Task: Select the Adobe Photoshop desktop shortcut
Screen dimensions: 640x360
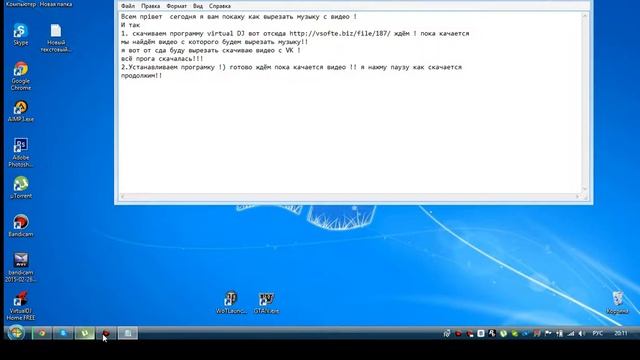Action: 20,153
